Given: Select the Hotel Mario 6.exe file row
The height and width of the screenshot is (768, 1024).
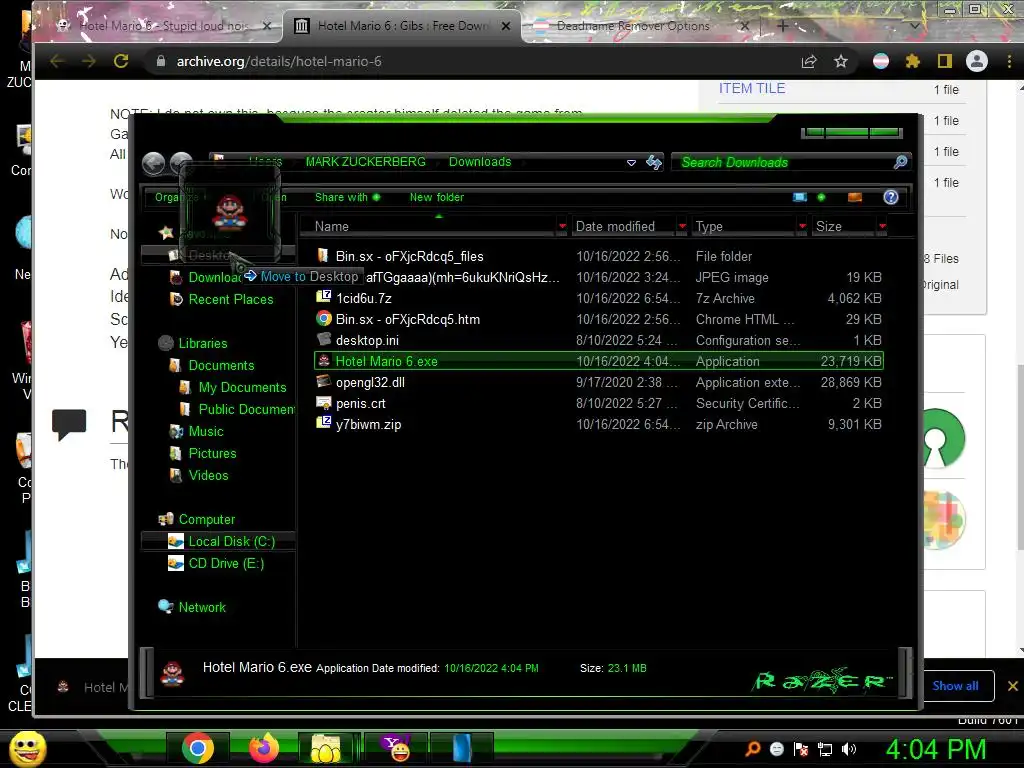Looking at the screenshot, I should pyautogui.click(x=599, y=361).
